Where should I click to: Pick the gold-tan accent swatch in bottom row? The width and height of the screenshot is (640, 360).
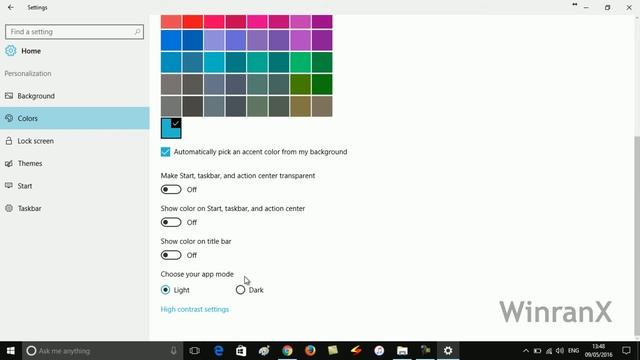point(300,106)
